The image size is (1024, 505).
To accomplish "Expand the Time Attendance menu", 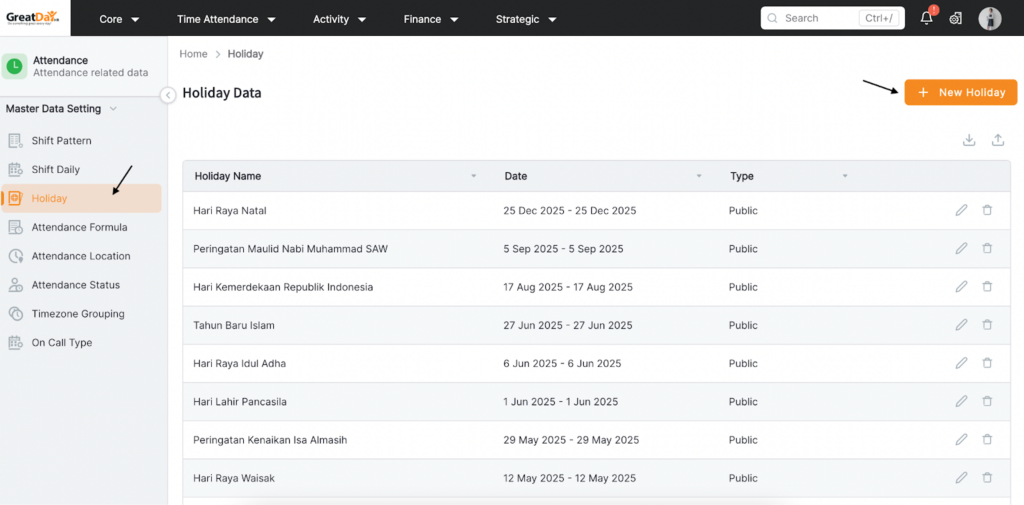I will tap(226, 19).
